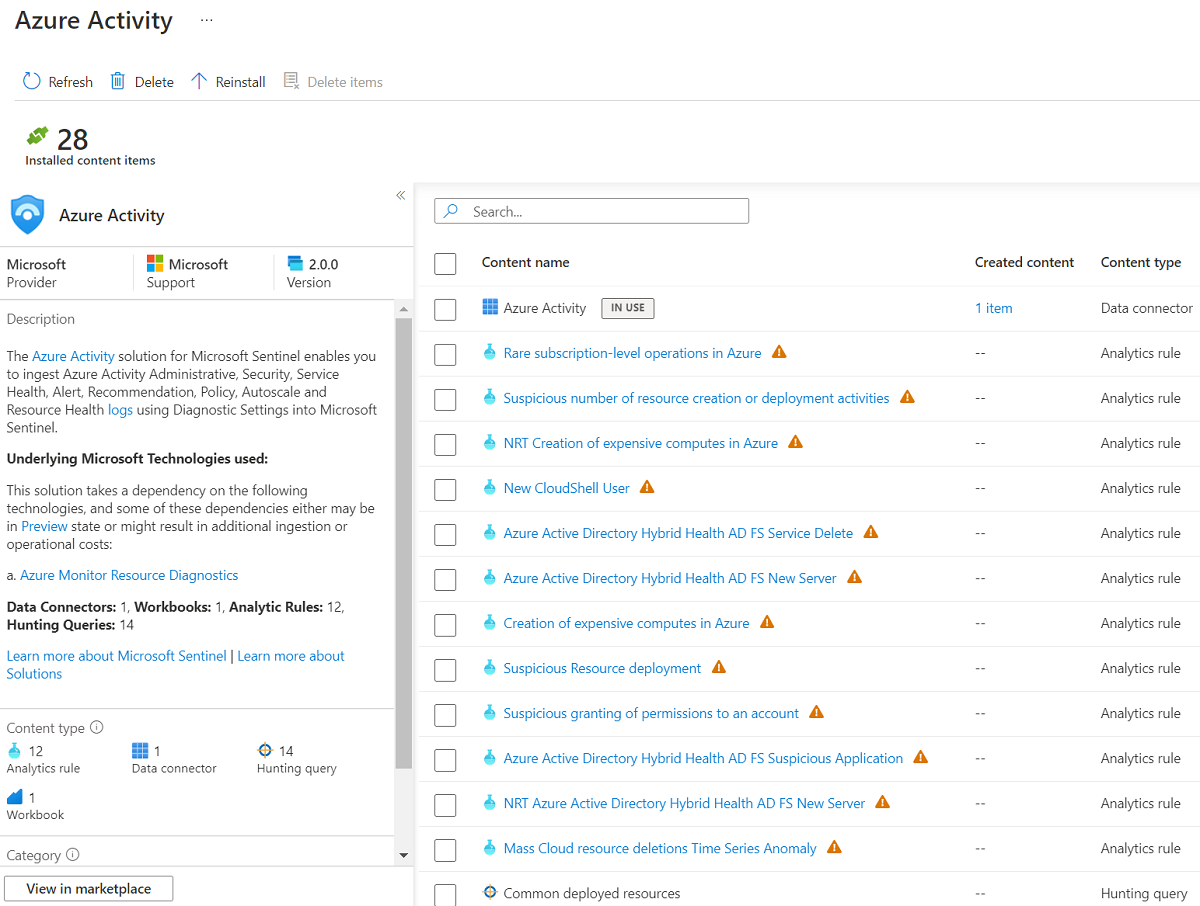This screenshot has width=1200, height=906.
Task: Click the Azure Activity shield solution logo
Action: [27, 214]
